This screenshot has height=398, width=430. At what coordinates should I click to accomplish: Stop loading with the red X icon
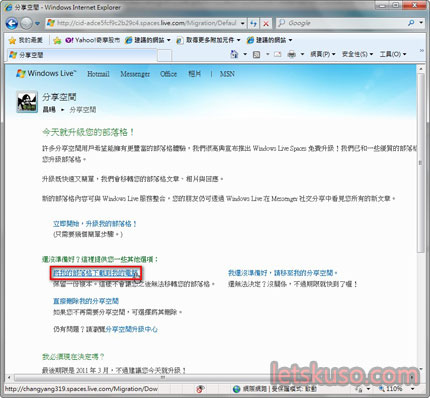(x=266, y=23)
